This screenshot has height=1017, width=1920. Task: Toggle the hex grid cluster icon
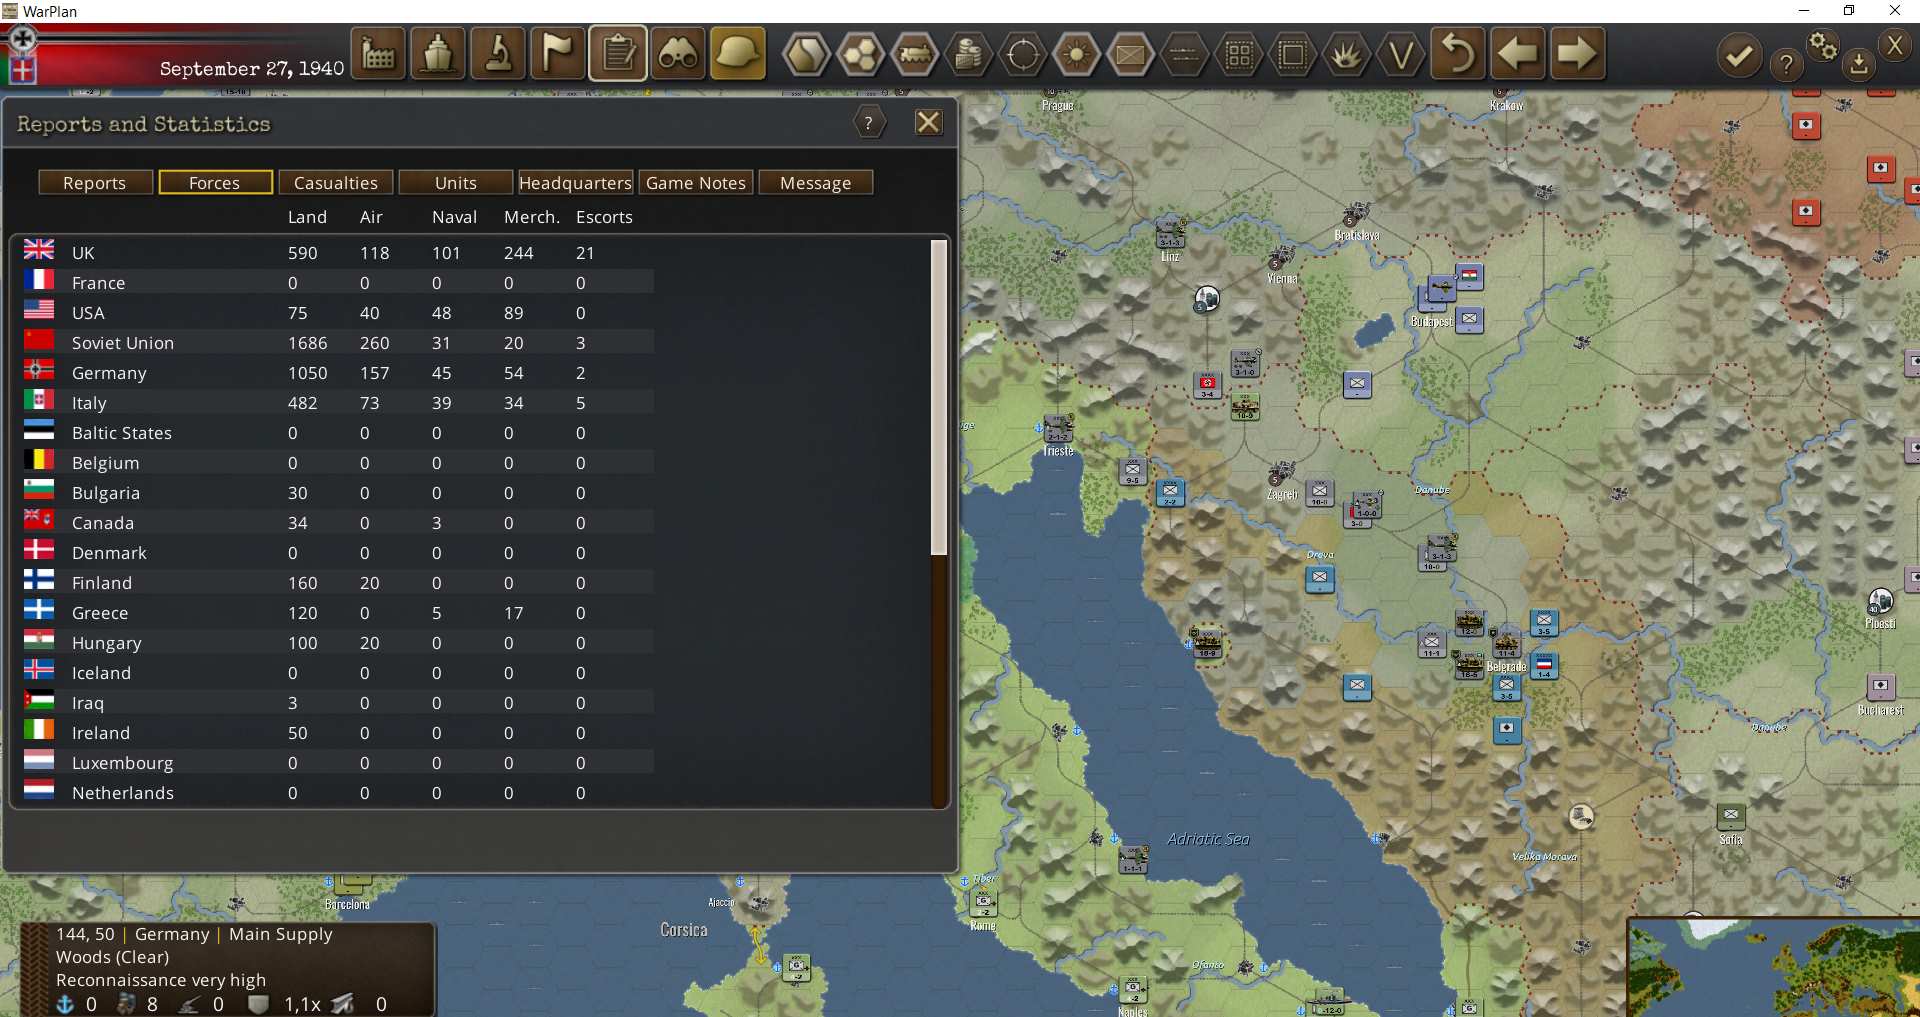[x=860, y=54]
